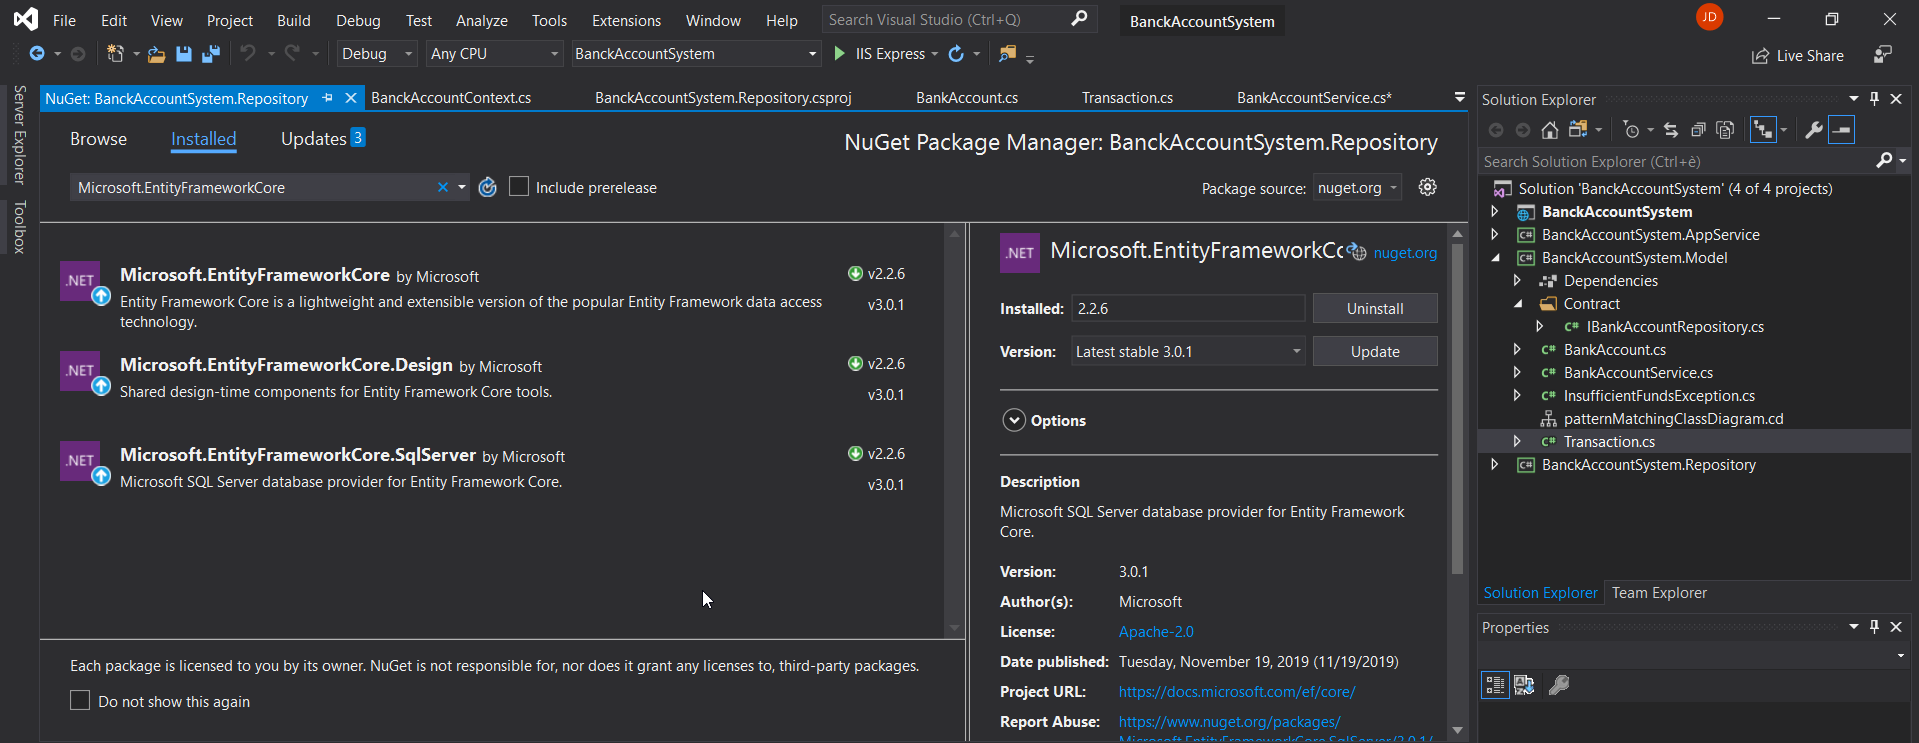This screenshot has width=1919, height=743.
Task: Click the package details vertical scrollbar
Action: pos(1457,408)
